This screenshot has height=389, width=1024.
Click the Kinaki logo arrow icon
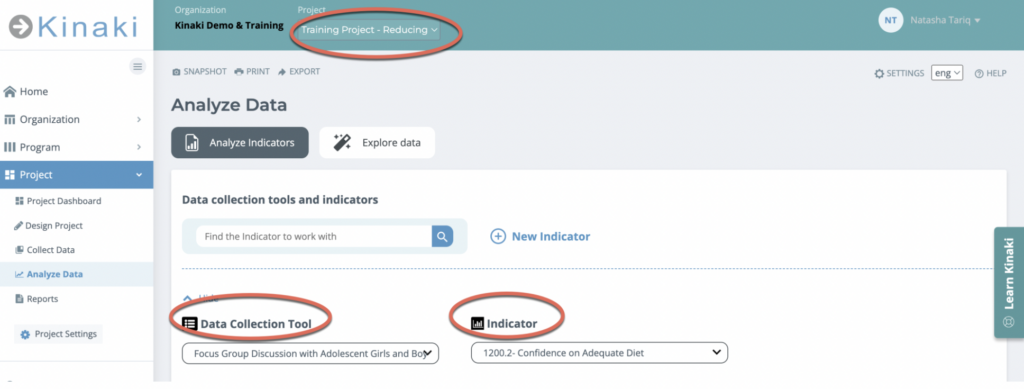(x=21, y=27)
